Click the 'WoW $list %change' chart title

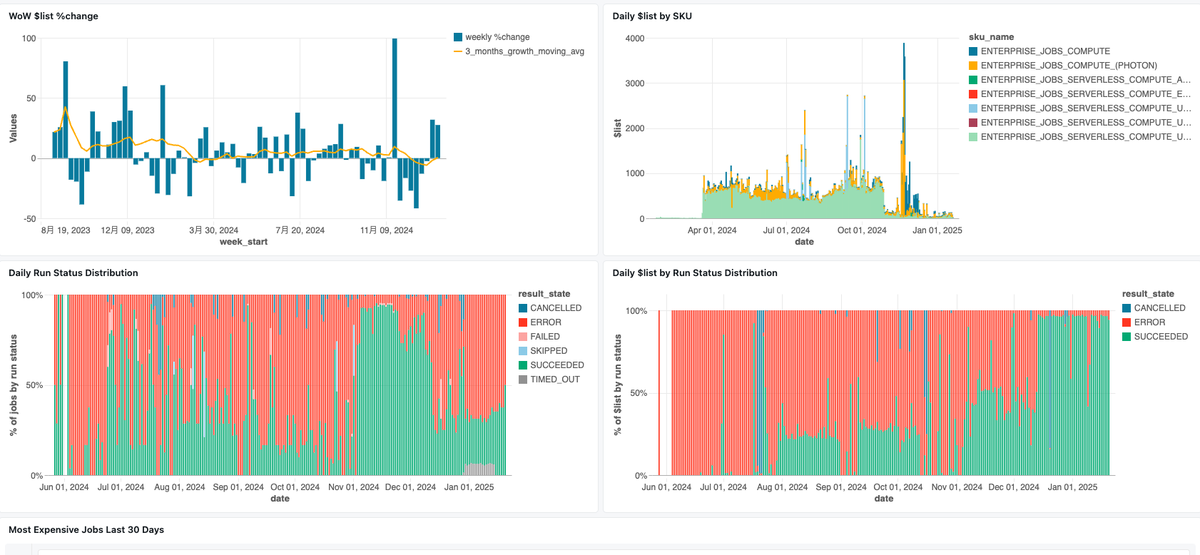pos(53,16)
